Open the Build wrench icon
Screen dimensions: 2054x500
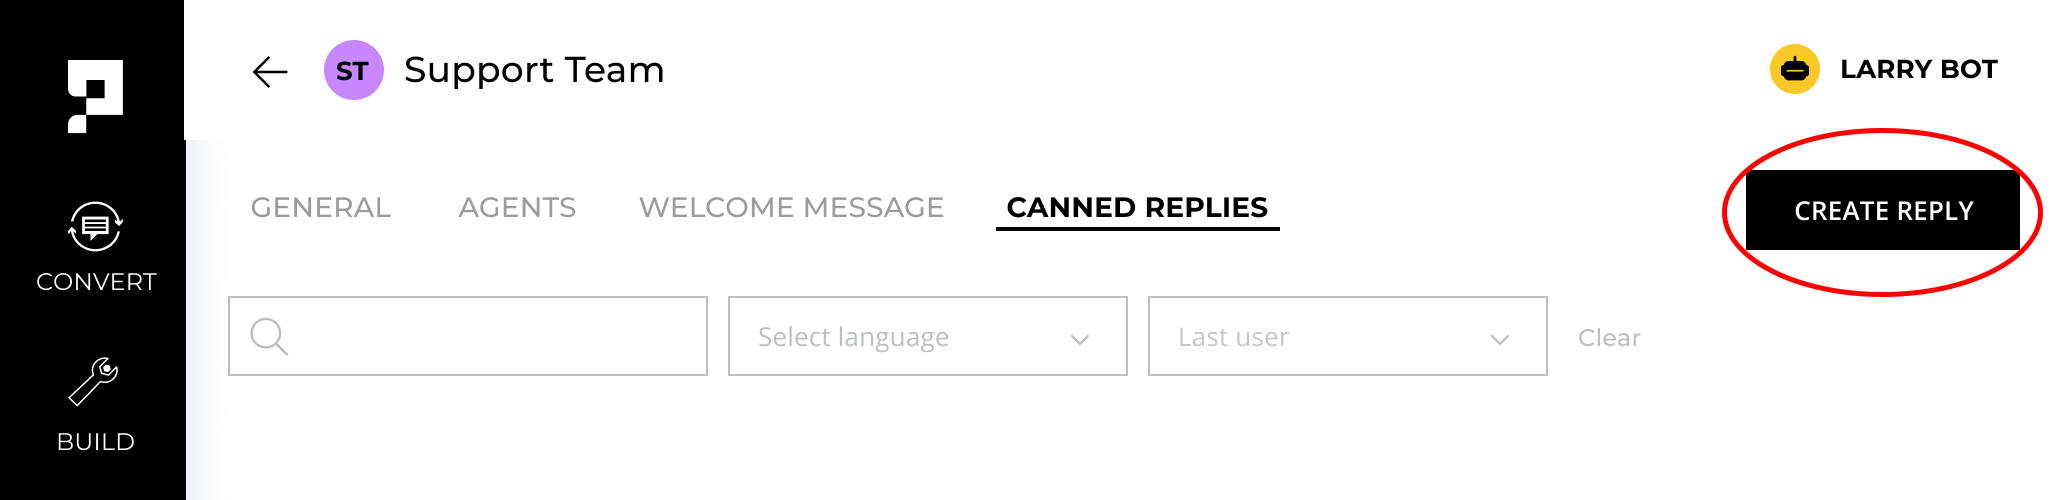click(94, 382)
